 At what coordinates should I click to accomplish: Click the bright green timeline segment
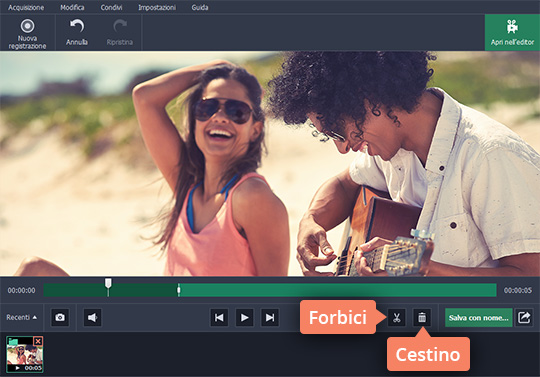[x=338, y=290]
